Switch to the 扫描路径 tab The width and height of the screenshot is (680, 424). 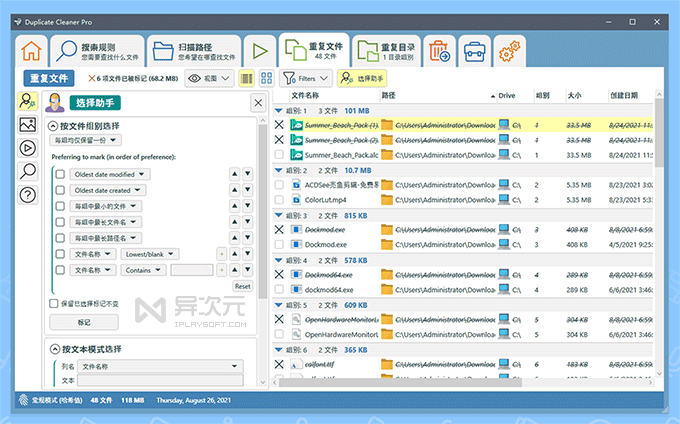click(x=194, y=51)
